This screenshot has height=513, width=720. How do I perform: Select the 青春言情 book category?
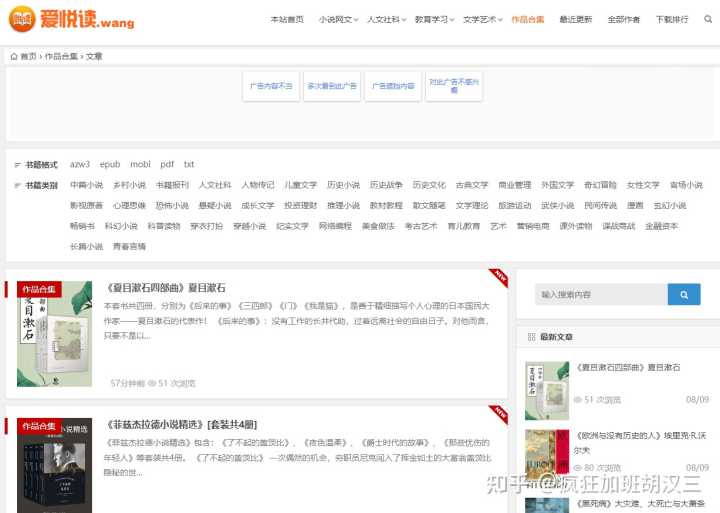point(129,247)
